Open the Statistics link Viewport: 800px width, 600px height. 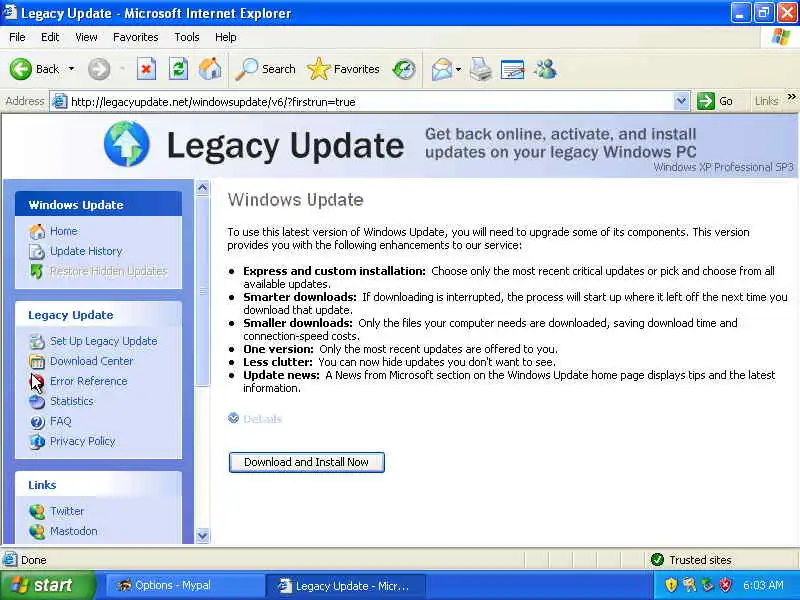point(72,401)
